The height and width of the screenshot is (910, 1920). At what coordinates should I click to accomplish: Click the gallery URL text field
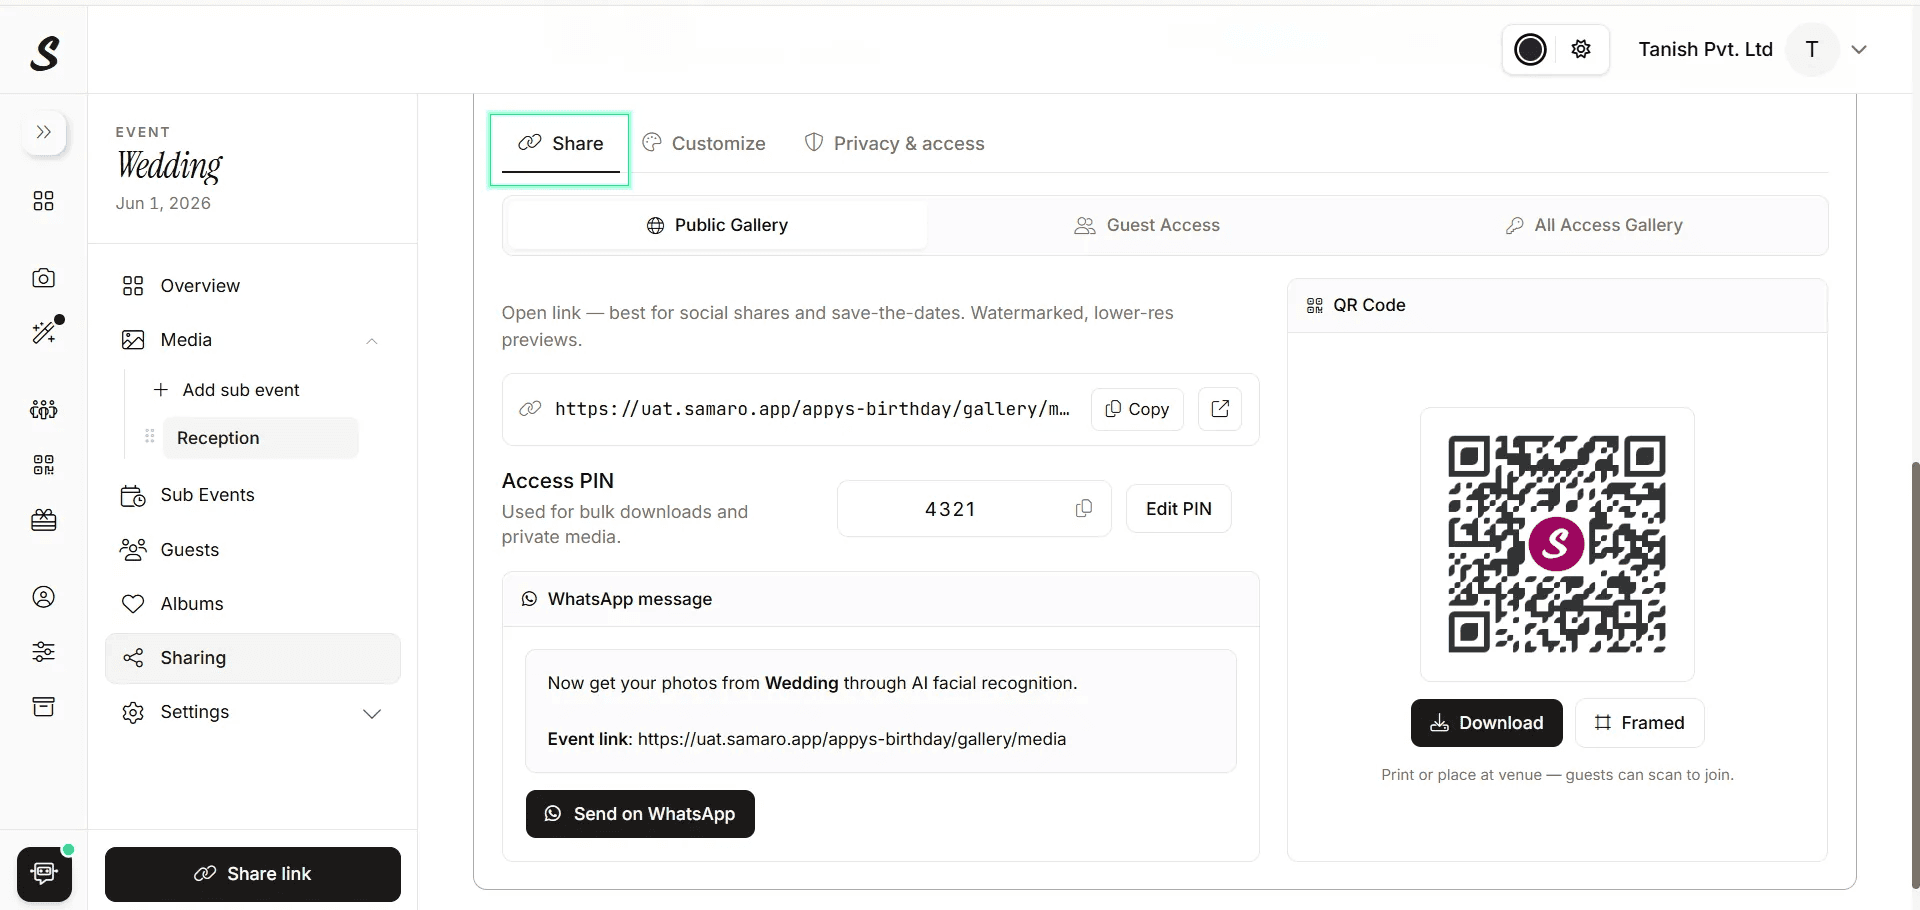(x=812, y=409)
